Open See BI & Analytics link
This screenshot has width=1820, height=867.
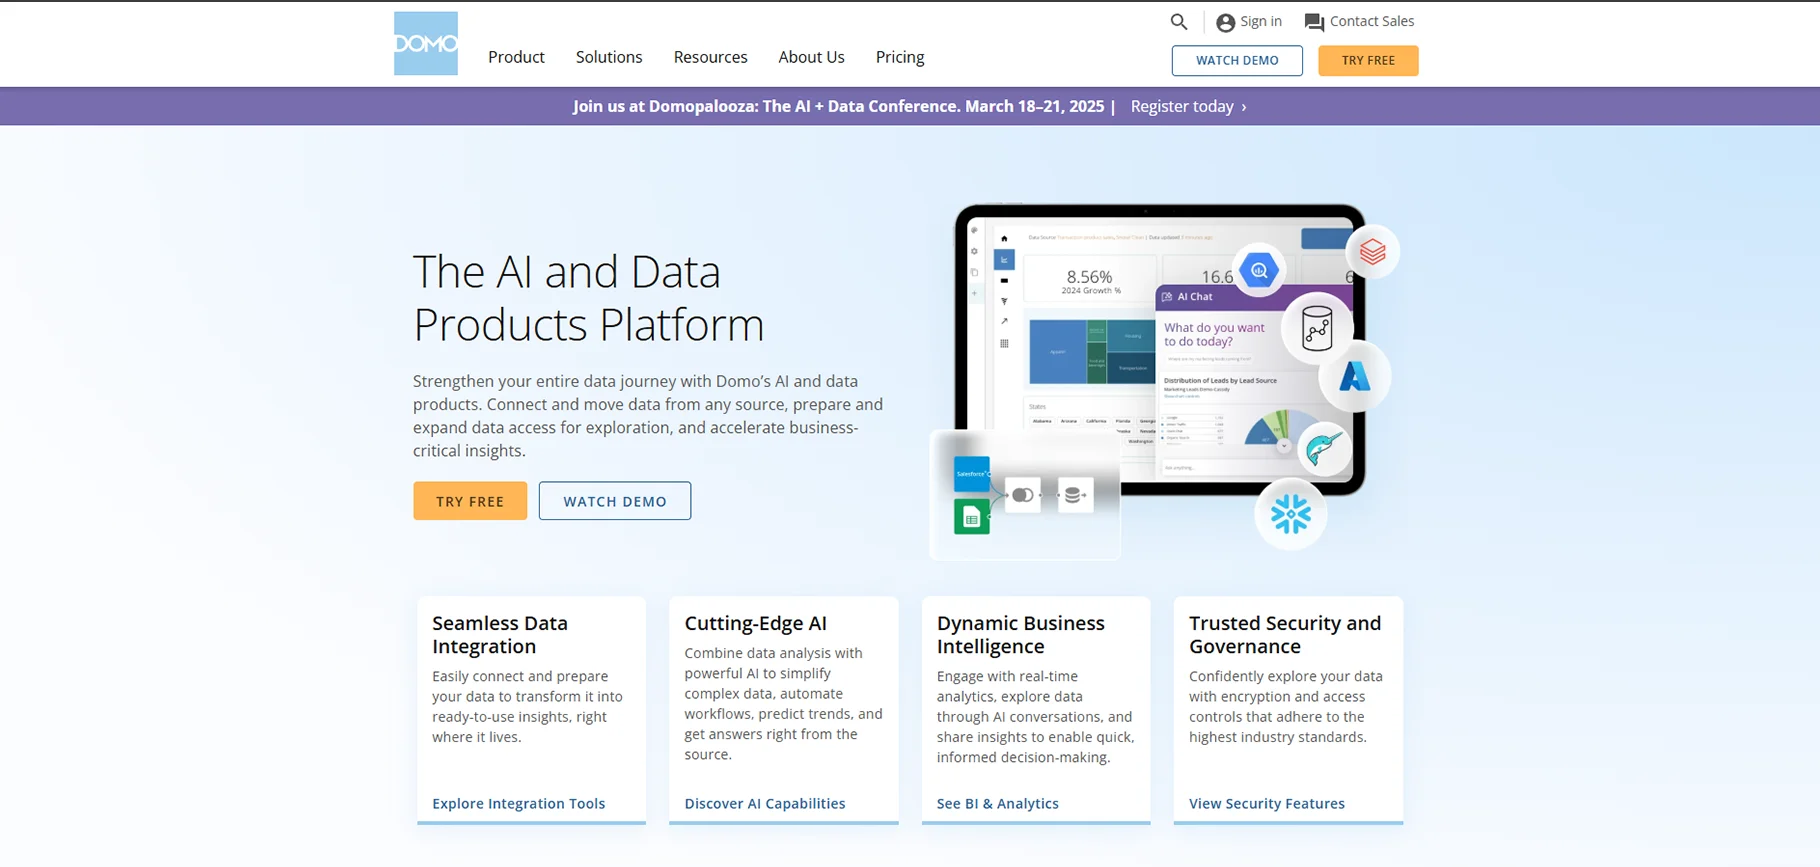pos(998,803)
